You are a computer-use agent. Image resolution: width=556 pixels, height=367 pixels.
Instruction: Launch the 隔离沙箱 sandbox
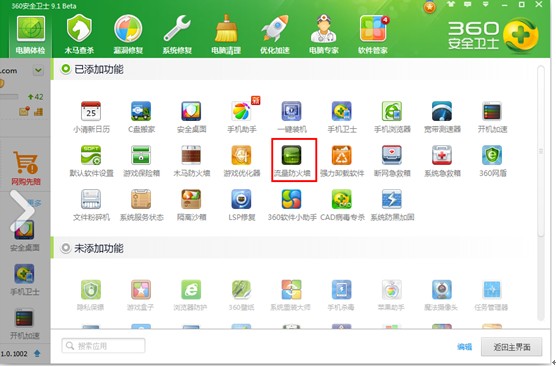coord(191,205)
